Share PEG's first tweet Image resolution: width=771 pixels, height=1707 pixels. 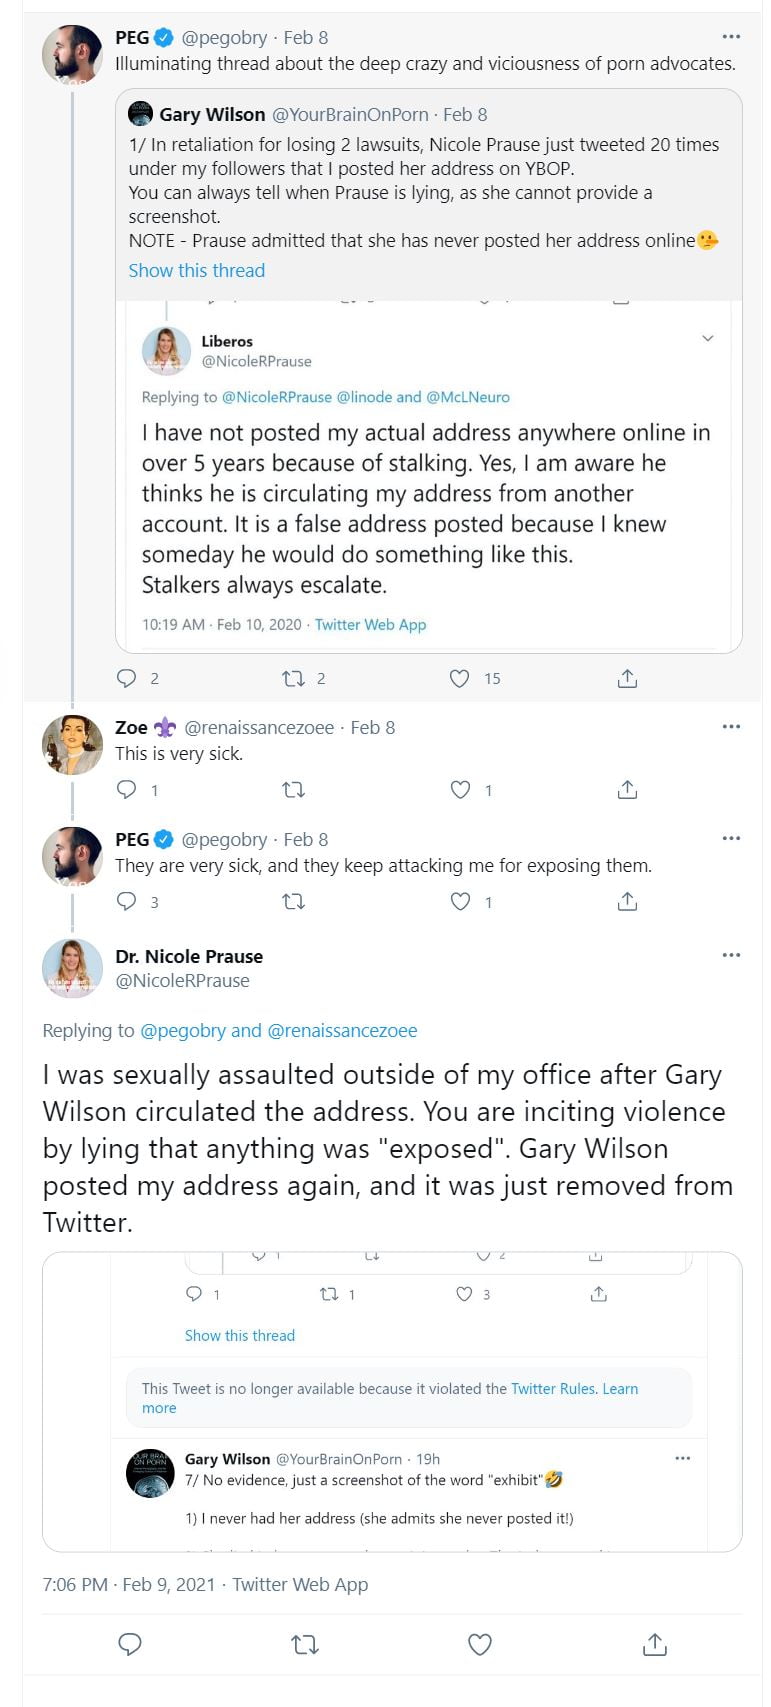click(627, 679)
